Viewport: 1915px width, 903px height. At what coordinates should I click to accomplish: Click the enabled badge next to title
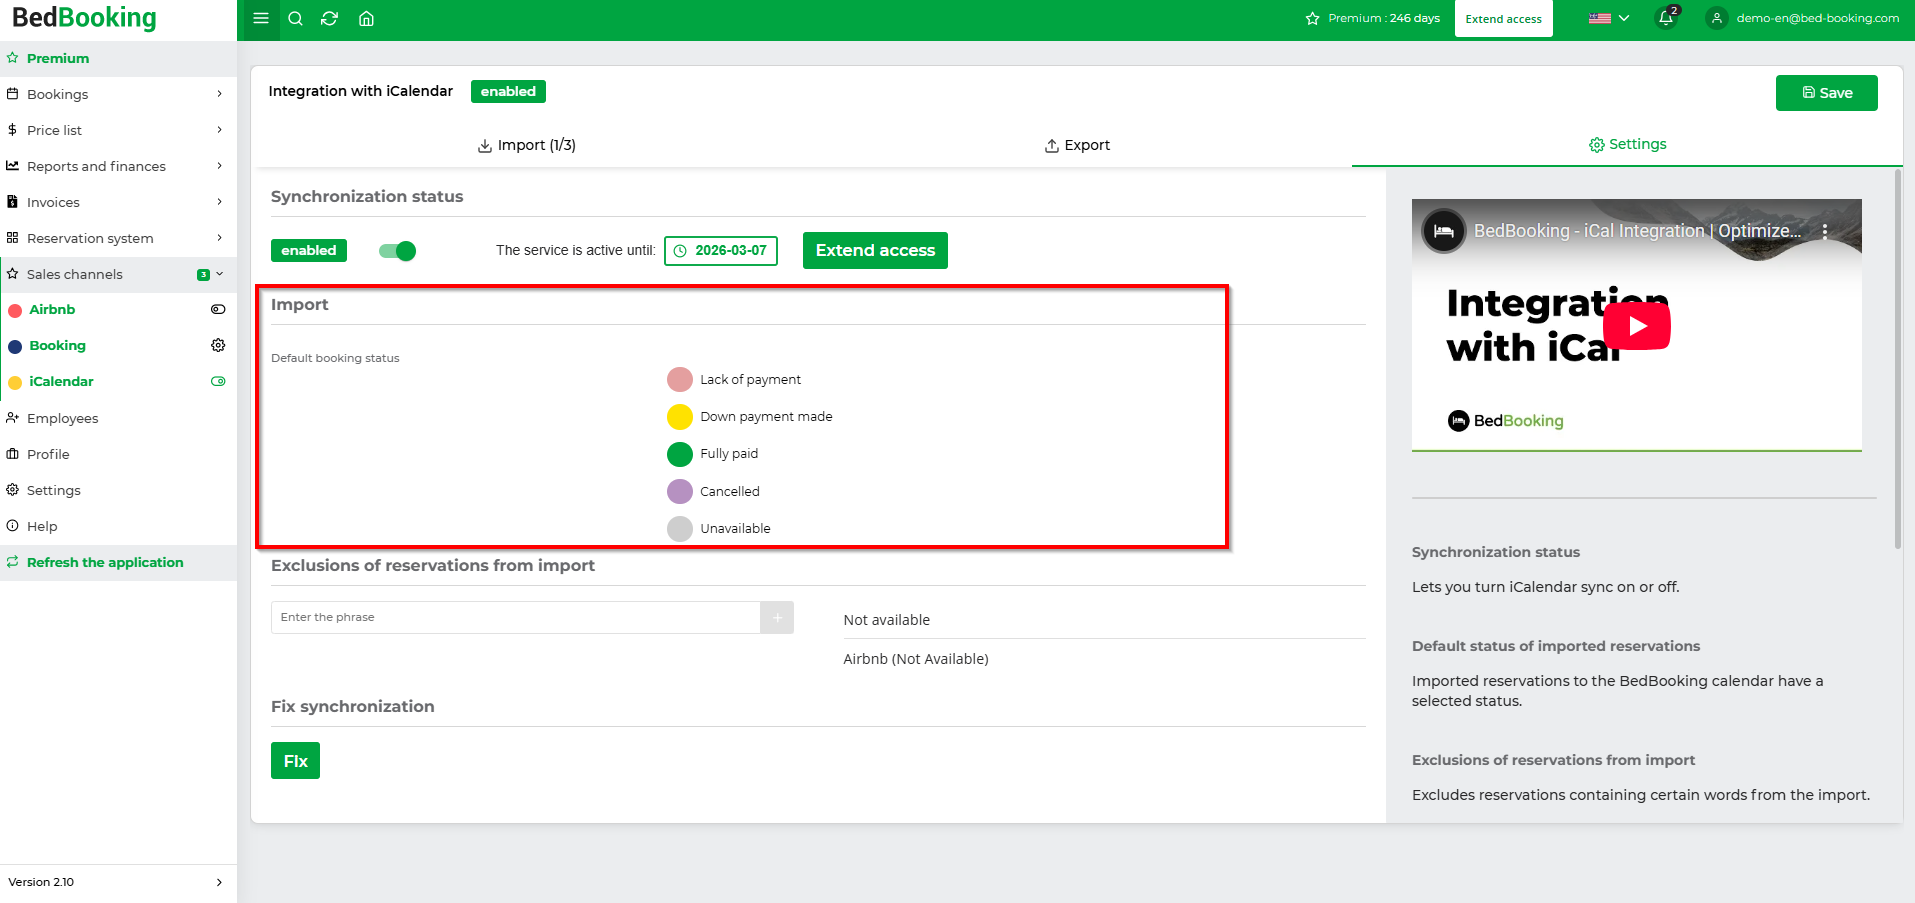tap(508, 91)
